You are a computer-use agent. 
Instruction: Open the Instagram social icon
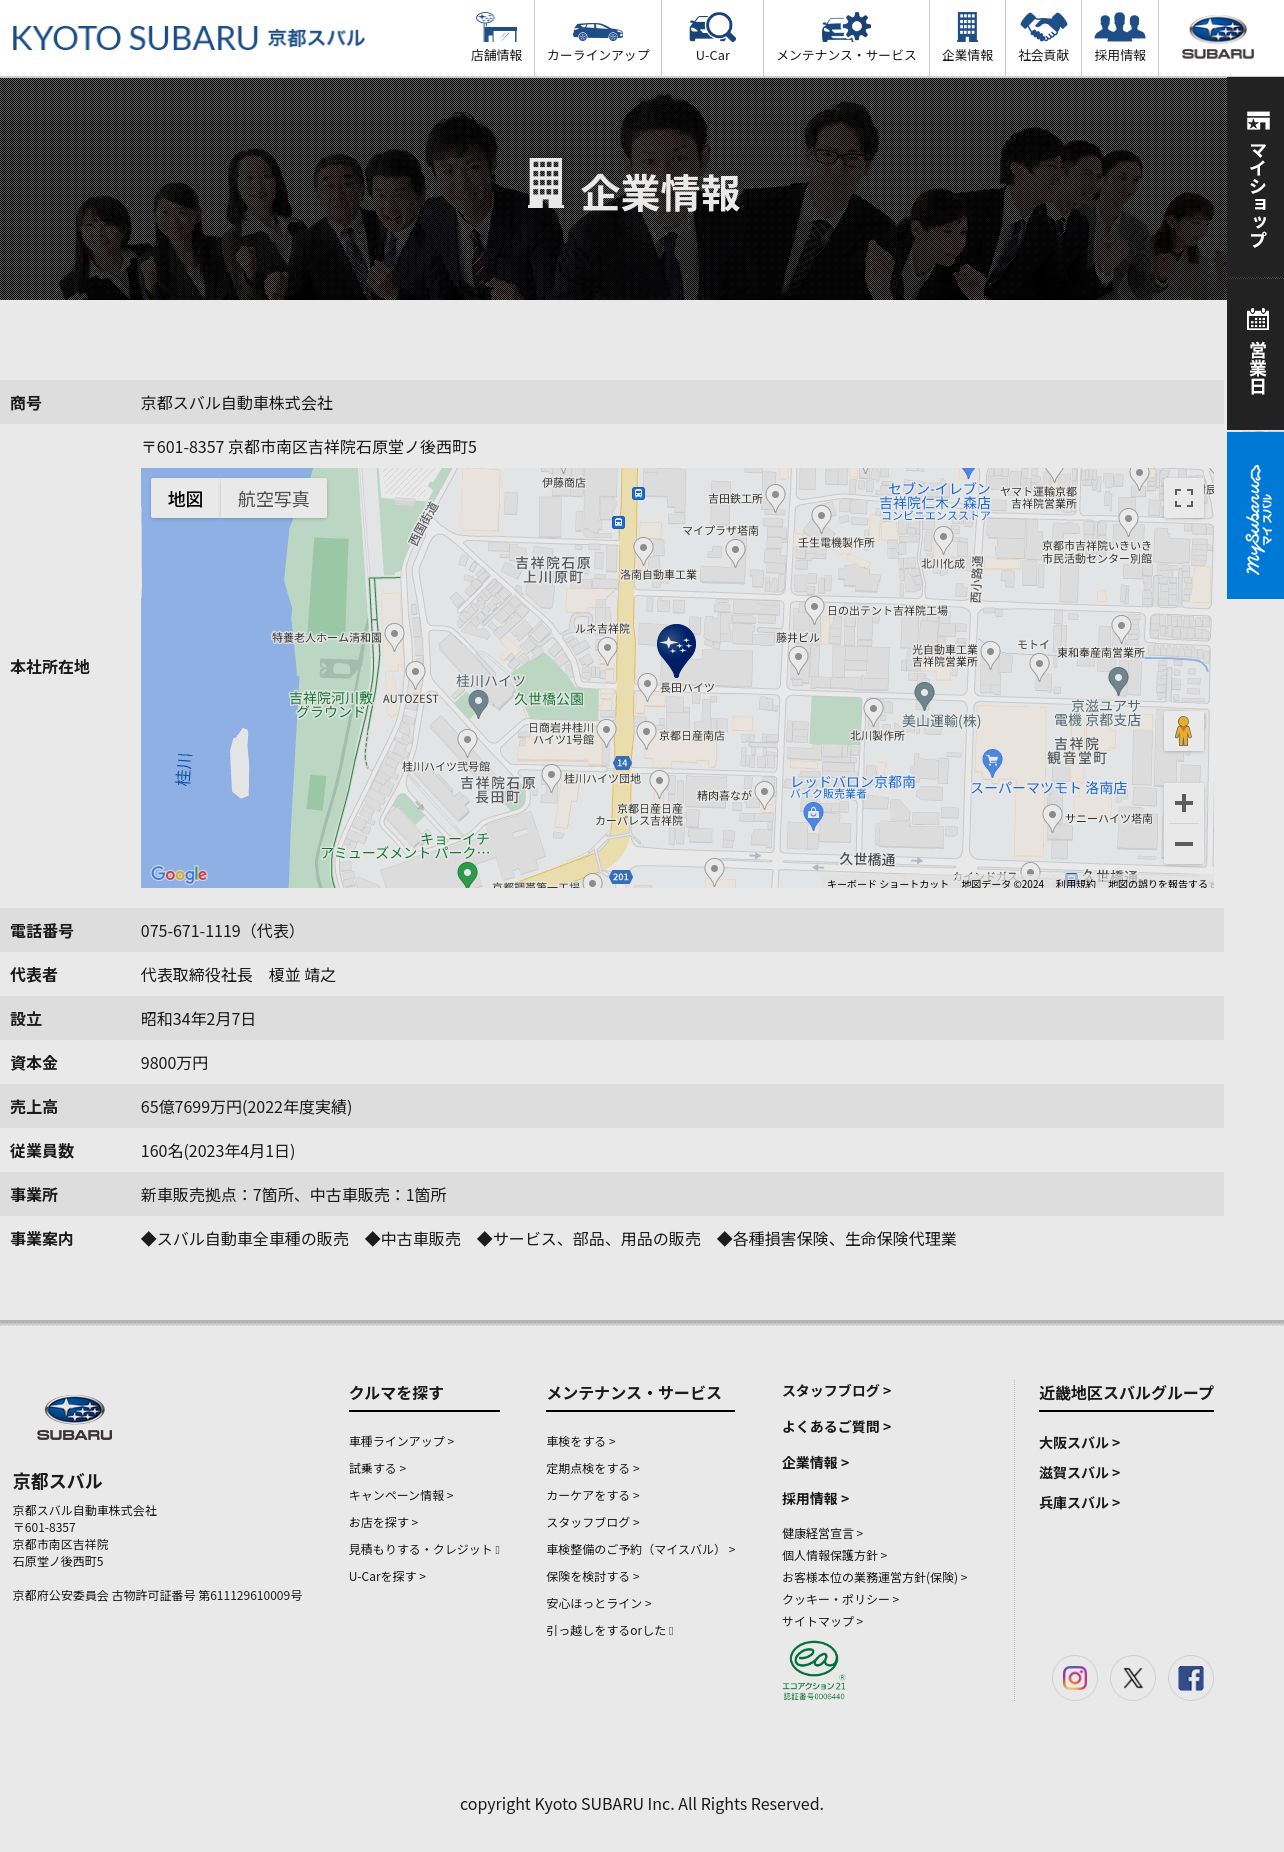(1075, 1677)
